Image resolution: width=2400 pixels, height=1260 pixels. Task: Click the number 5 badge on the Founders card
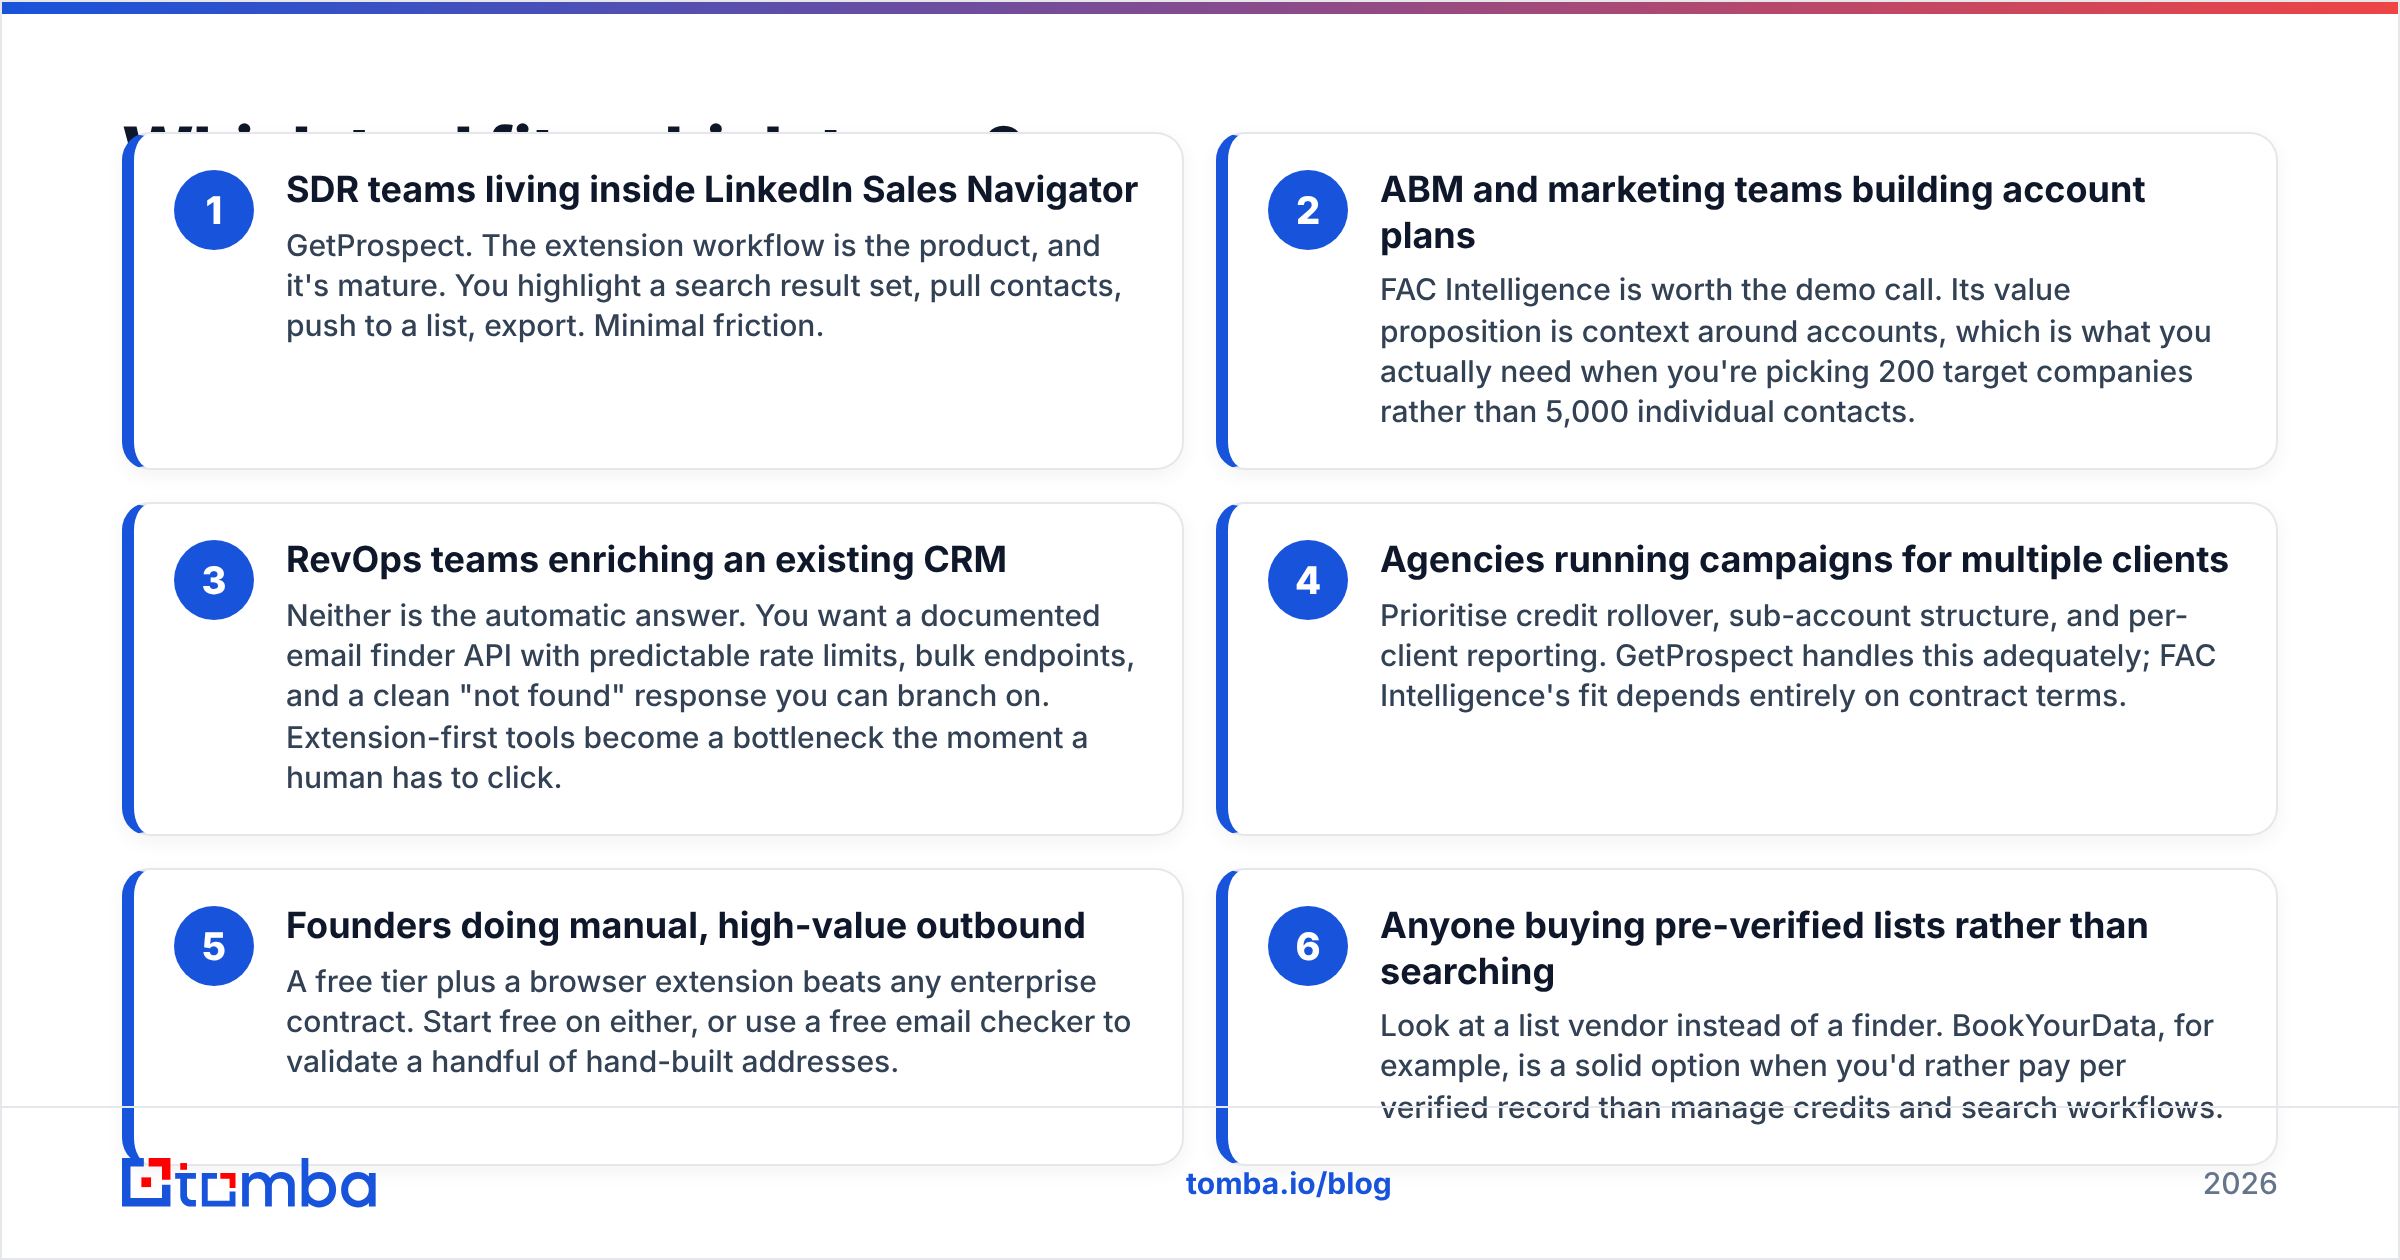214,946
